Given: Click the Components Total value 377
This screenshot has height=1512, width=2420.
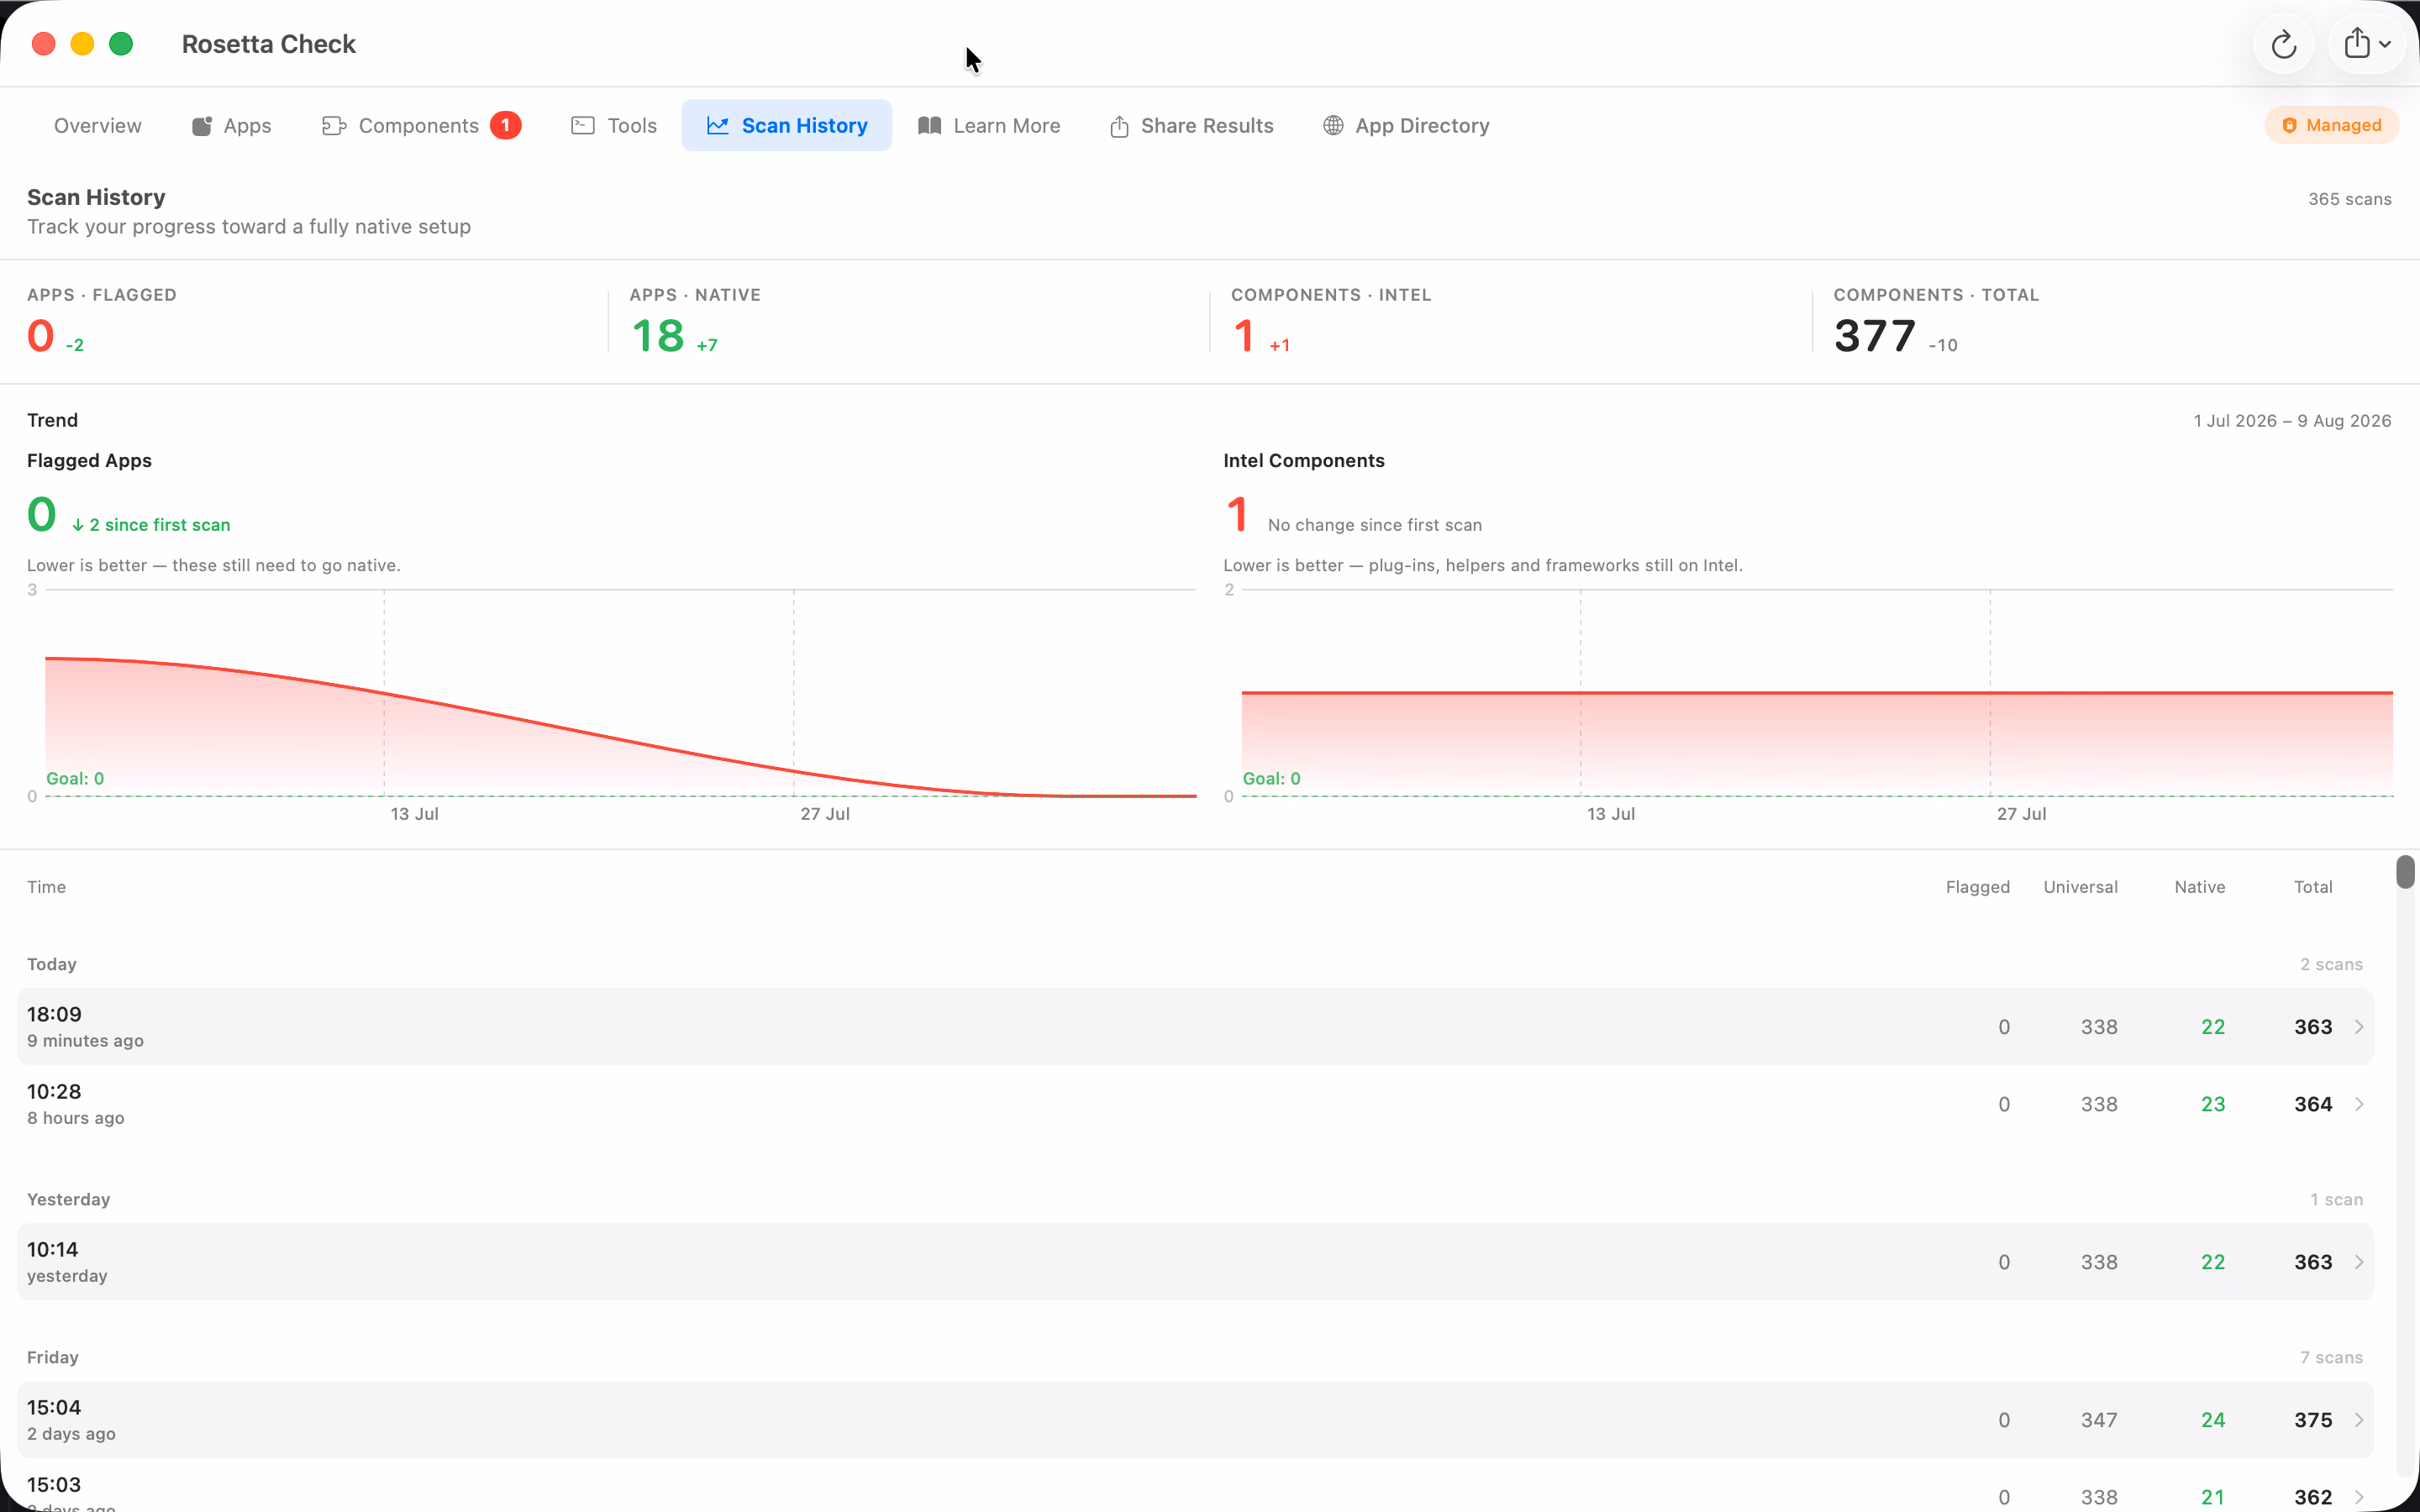Looking at the screenshot, I should 1874,336.
